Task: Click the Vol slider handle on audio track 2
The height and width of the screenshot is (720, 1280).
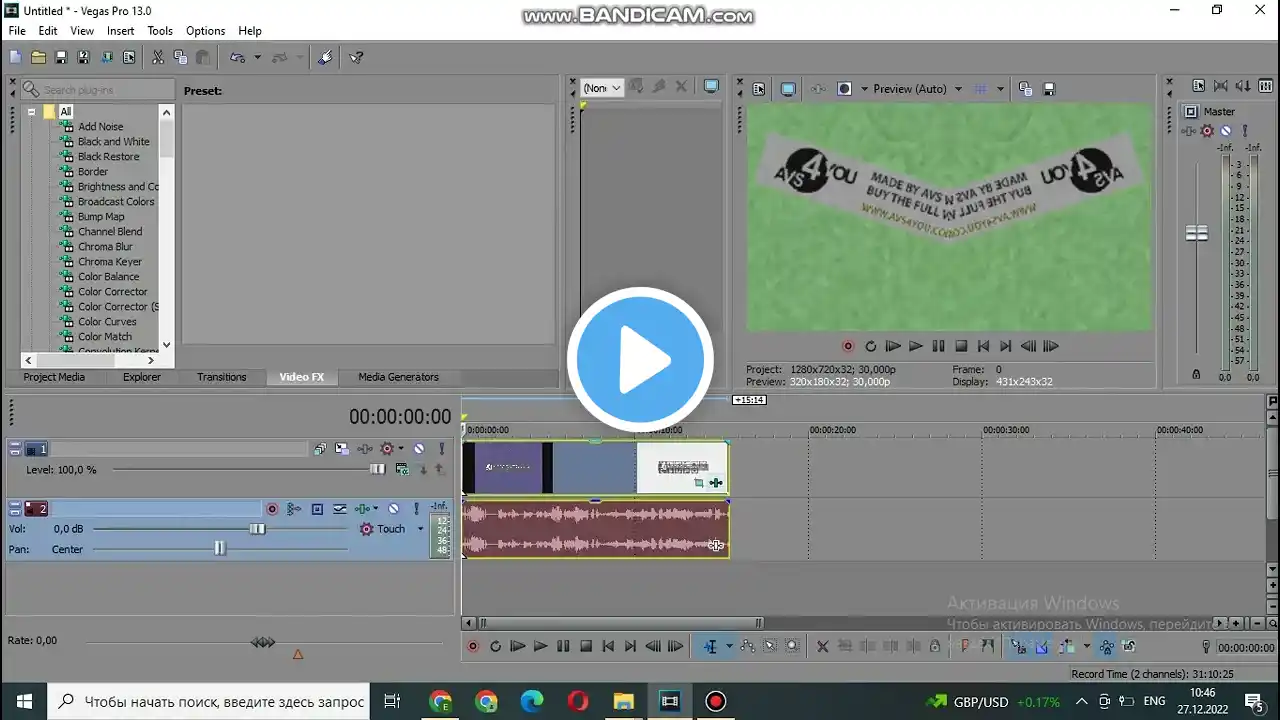Action: pyautogui.click(x=257, y=529)
